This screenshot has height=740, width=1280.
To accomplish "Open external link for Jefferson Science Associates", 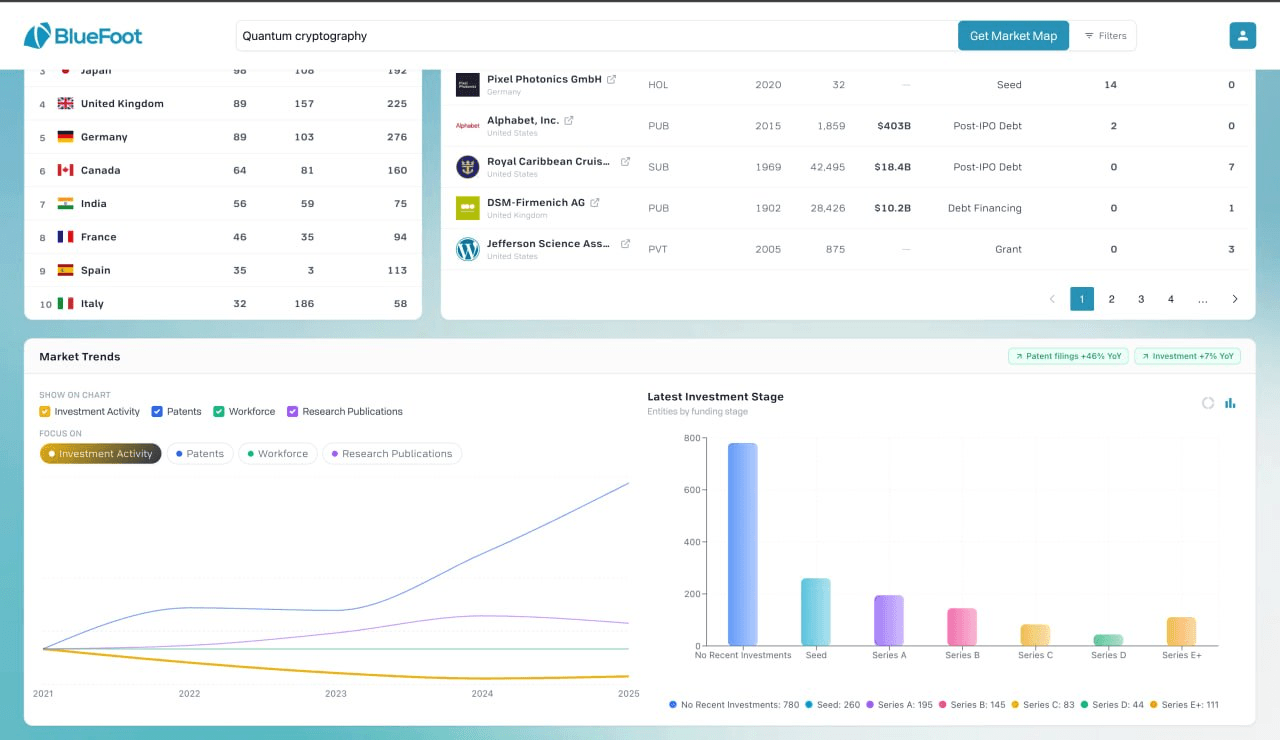I will pos(626,243).
